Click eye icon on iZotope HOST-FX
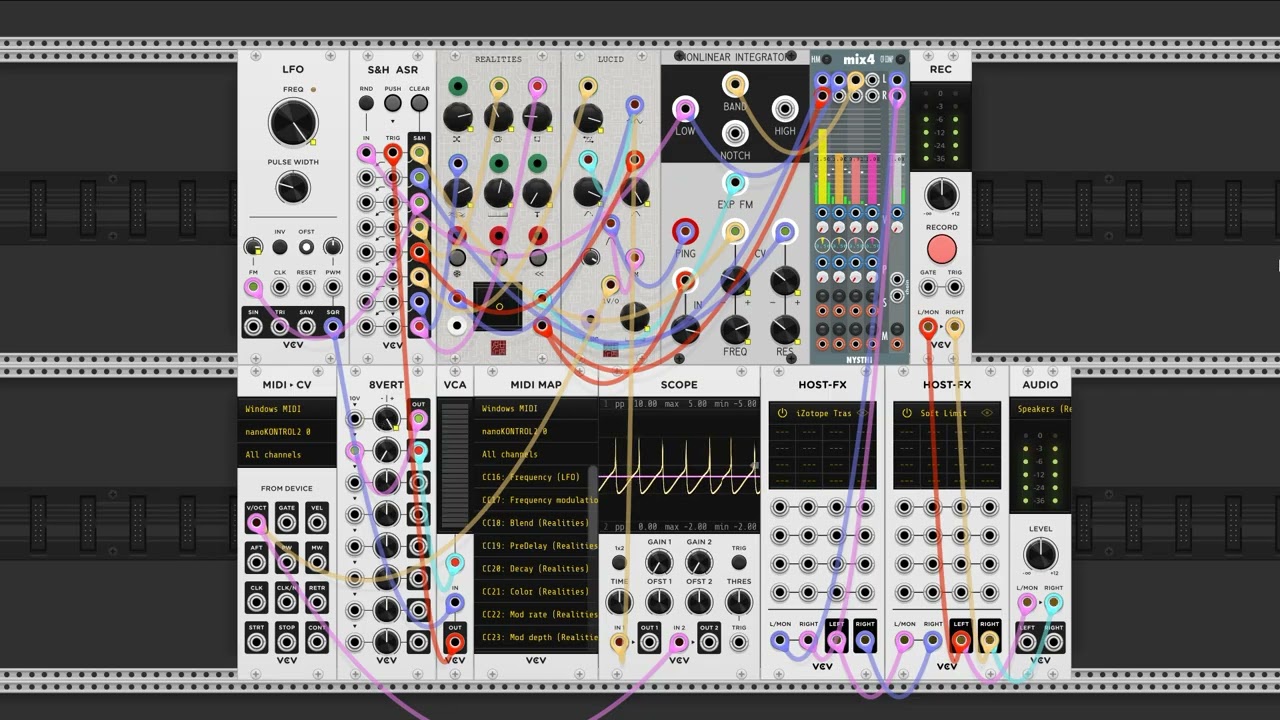This screenshot has height=720, width=1280. (x=862, y=413)
